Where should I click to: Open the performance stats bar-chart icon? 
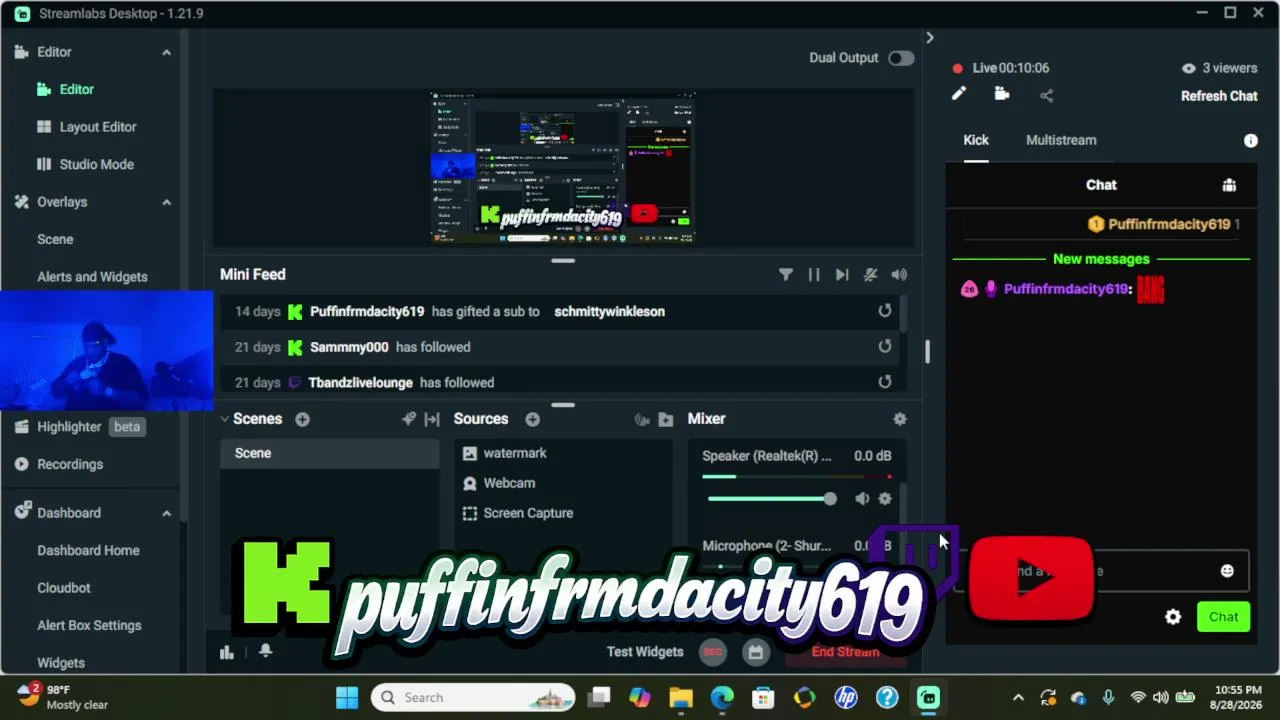click(x=227, y=652)
